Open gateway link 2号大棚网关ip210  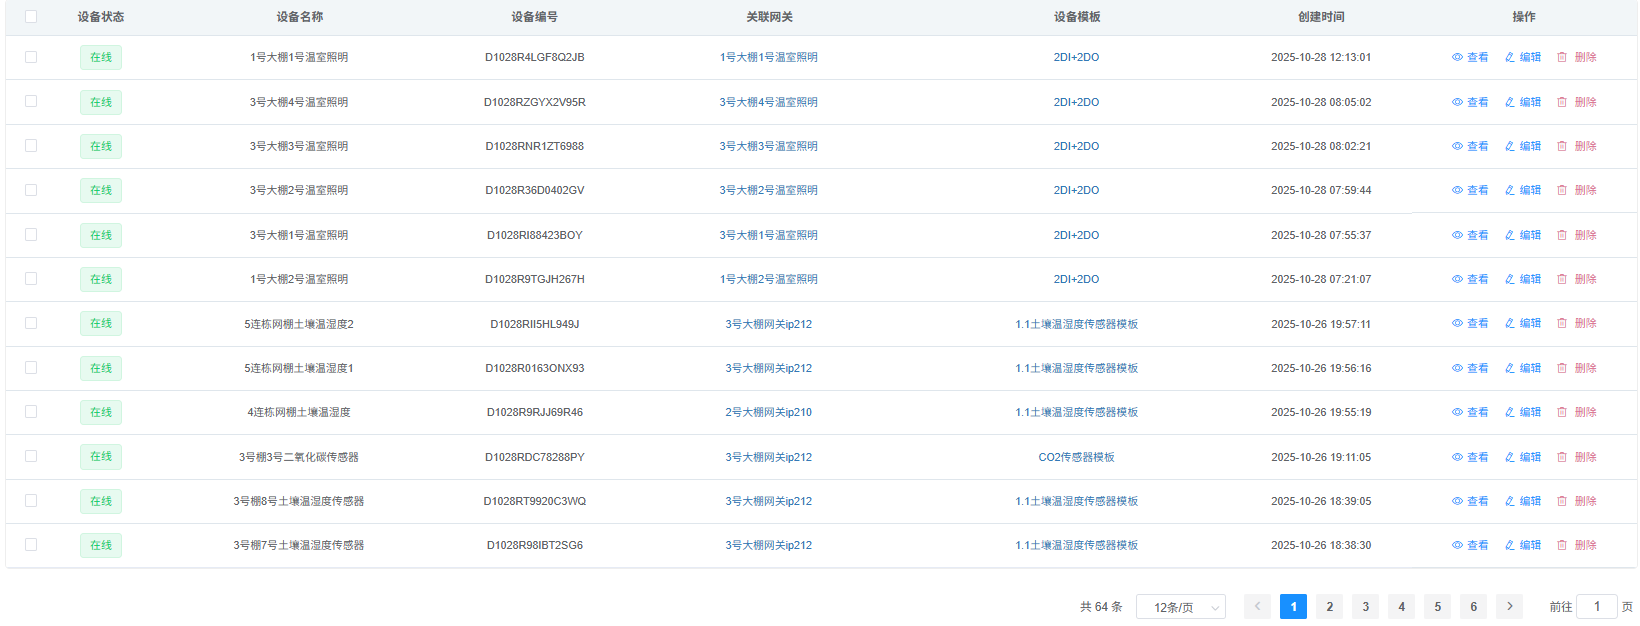(x=768, y=412)
